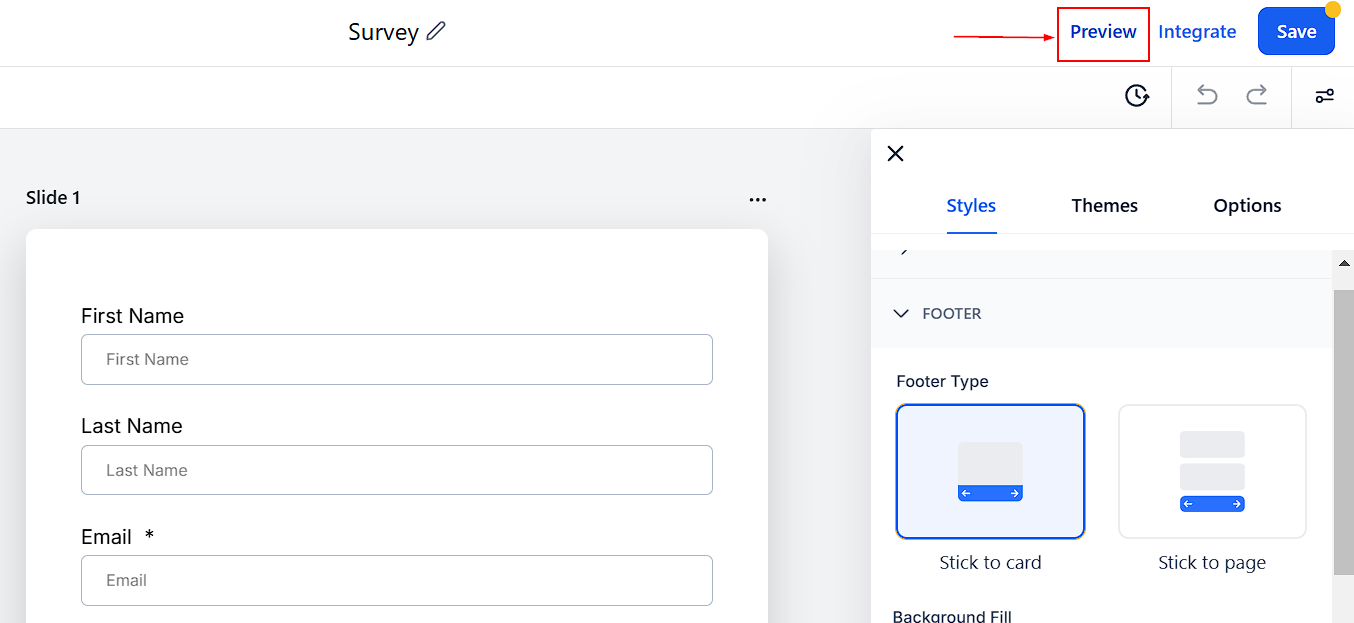Select the Stick to page footer type
This screenshot has height=623, width=1354.
[1212, 472]
